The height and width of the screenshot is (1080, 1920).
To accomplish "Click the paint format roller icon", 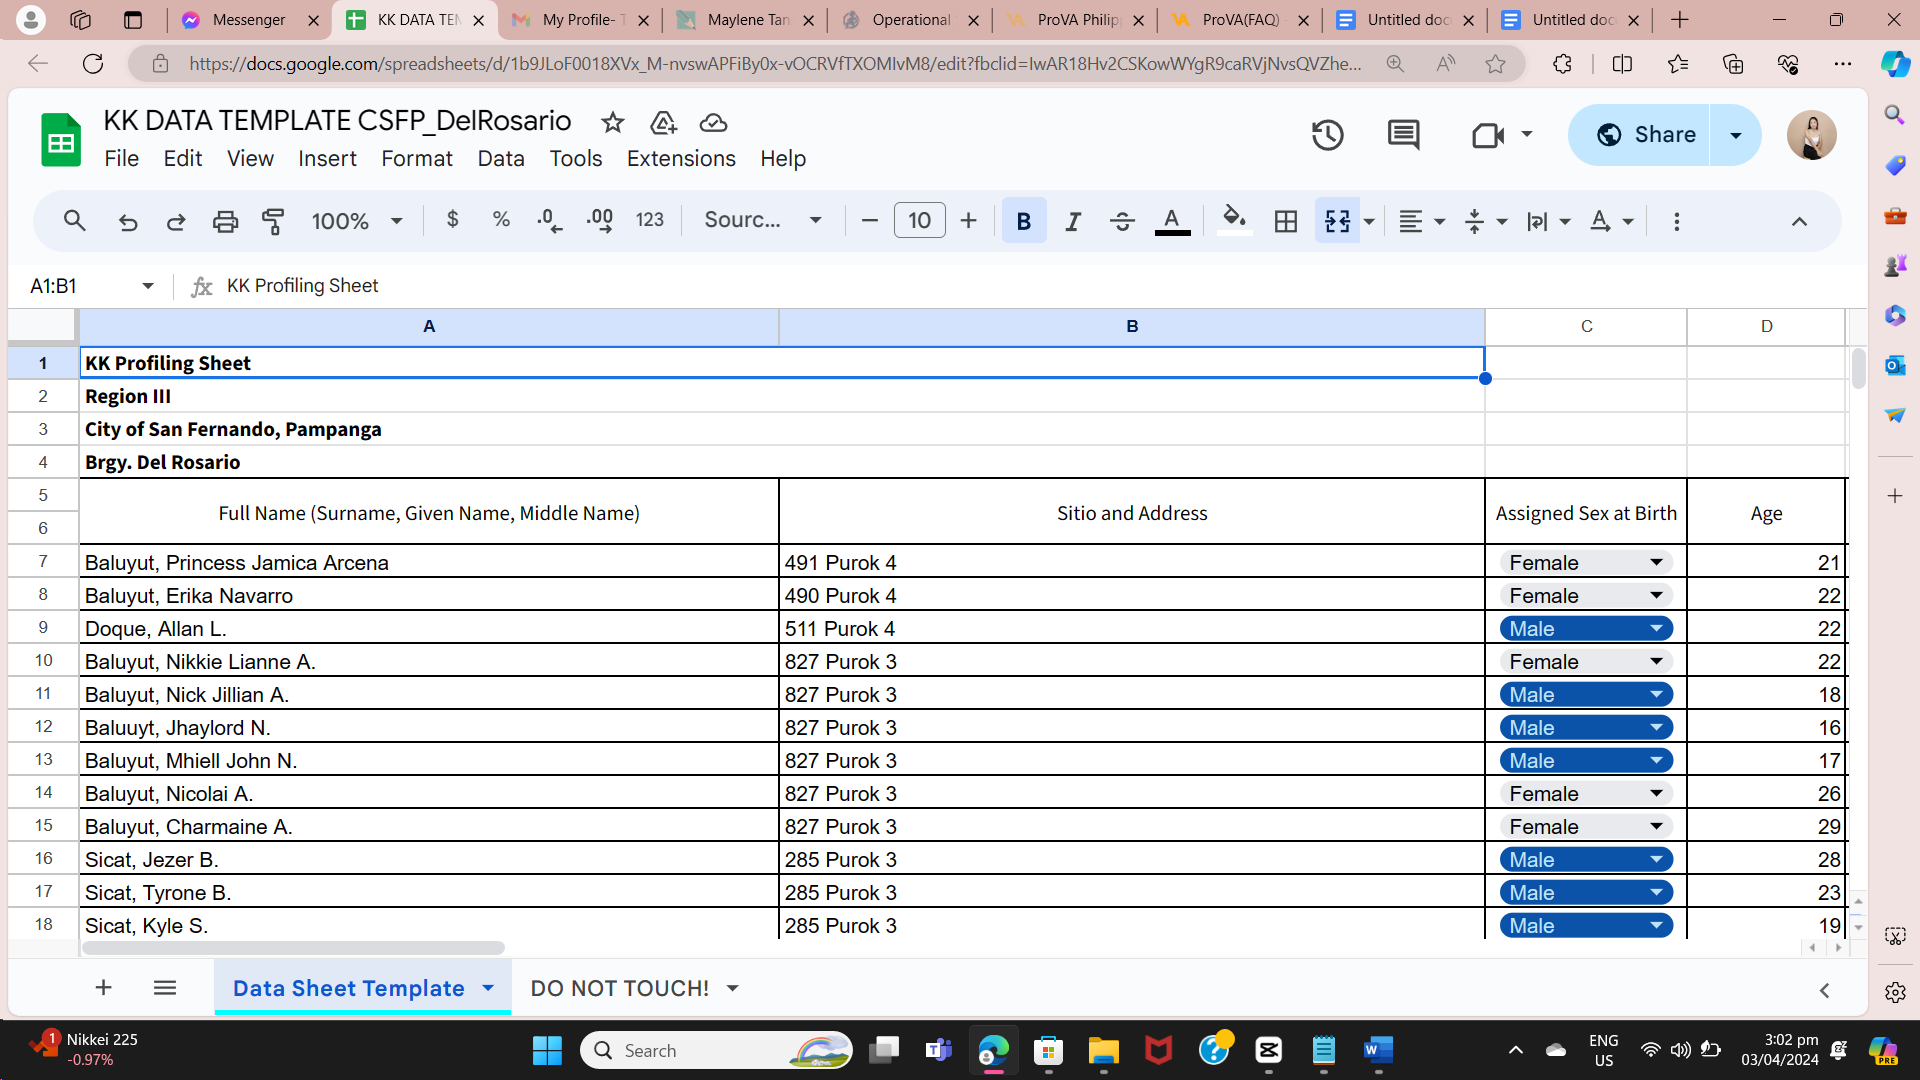I will click(x=273, y=221).
